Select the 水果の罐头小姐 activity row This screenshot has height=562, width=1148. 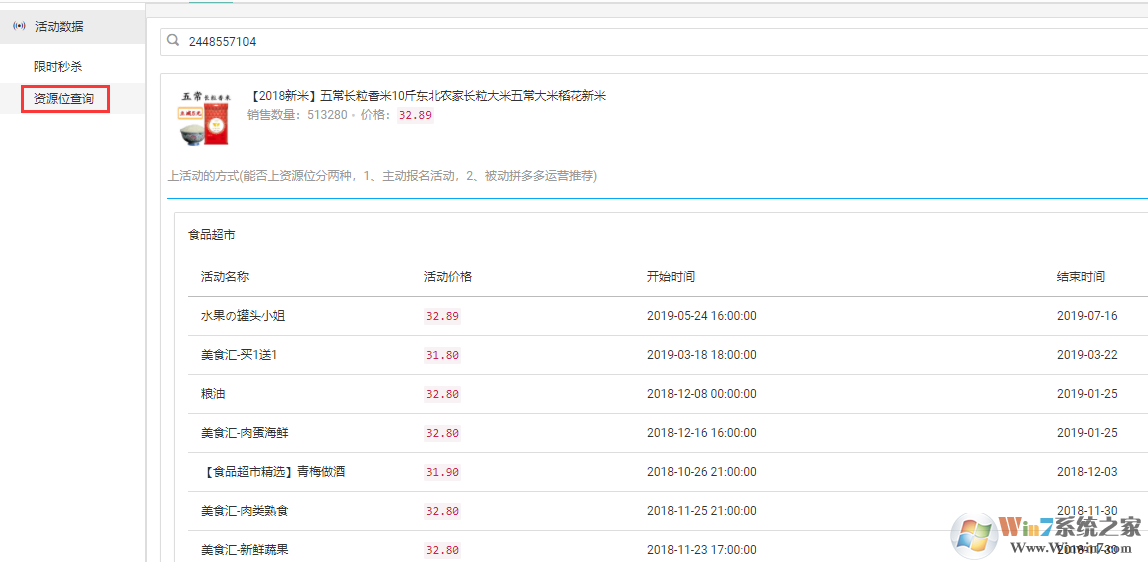tap(243, 316)
